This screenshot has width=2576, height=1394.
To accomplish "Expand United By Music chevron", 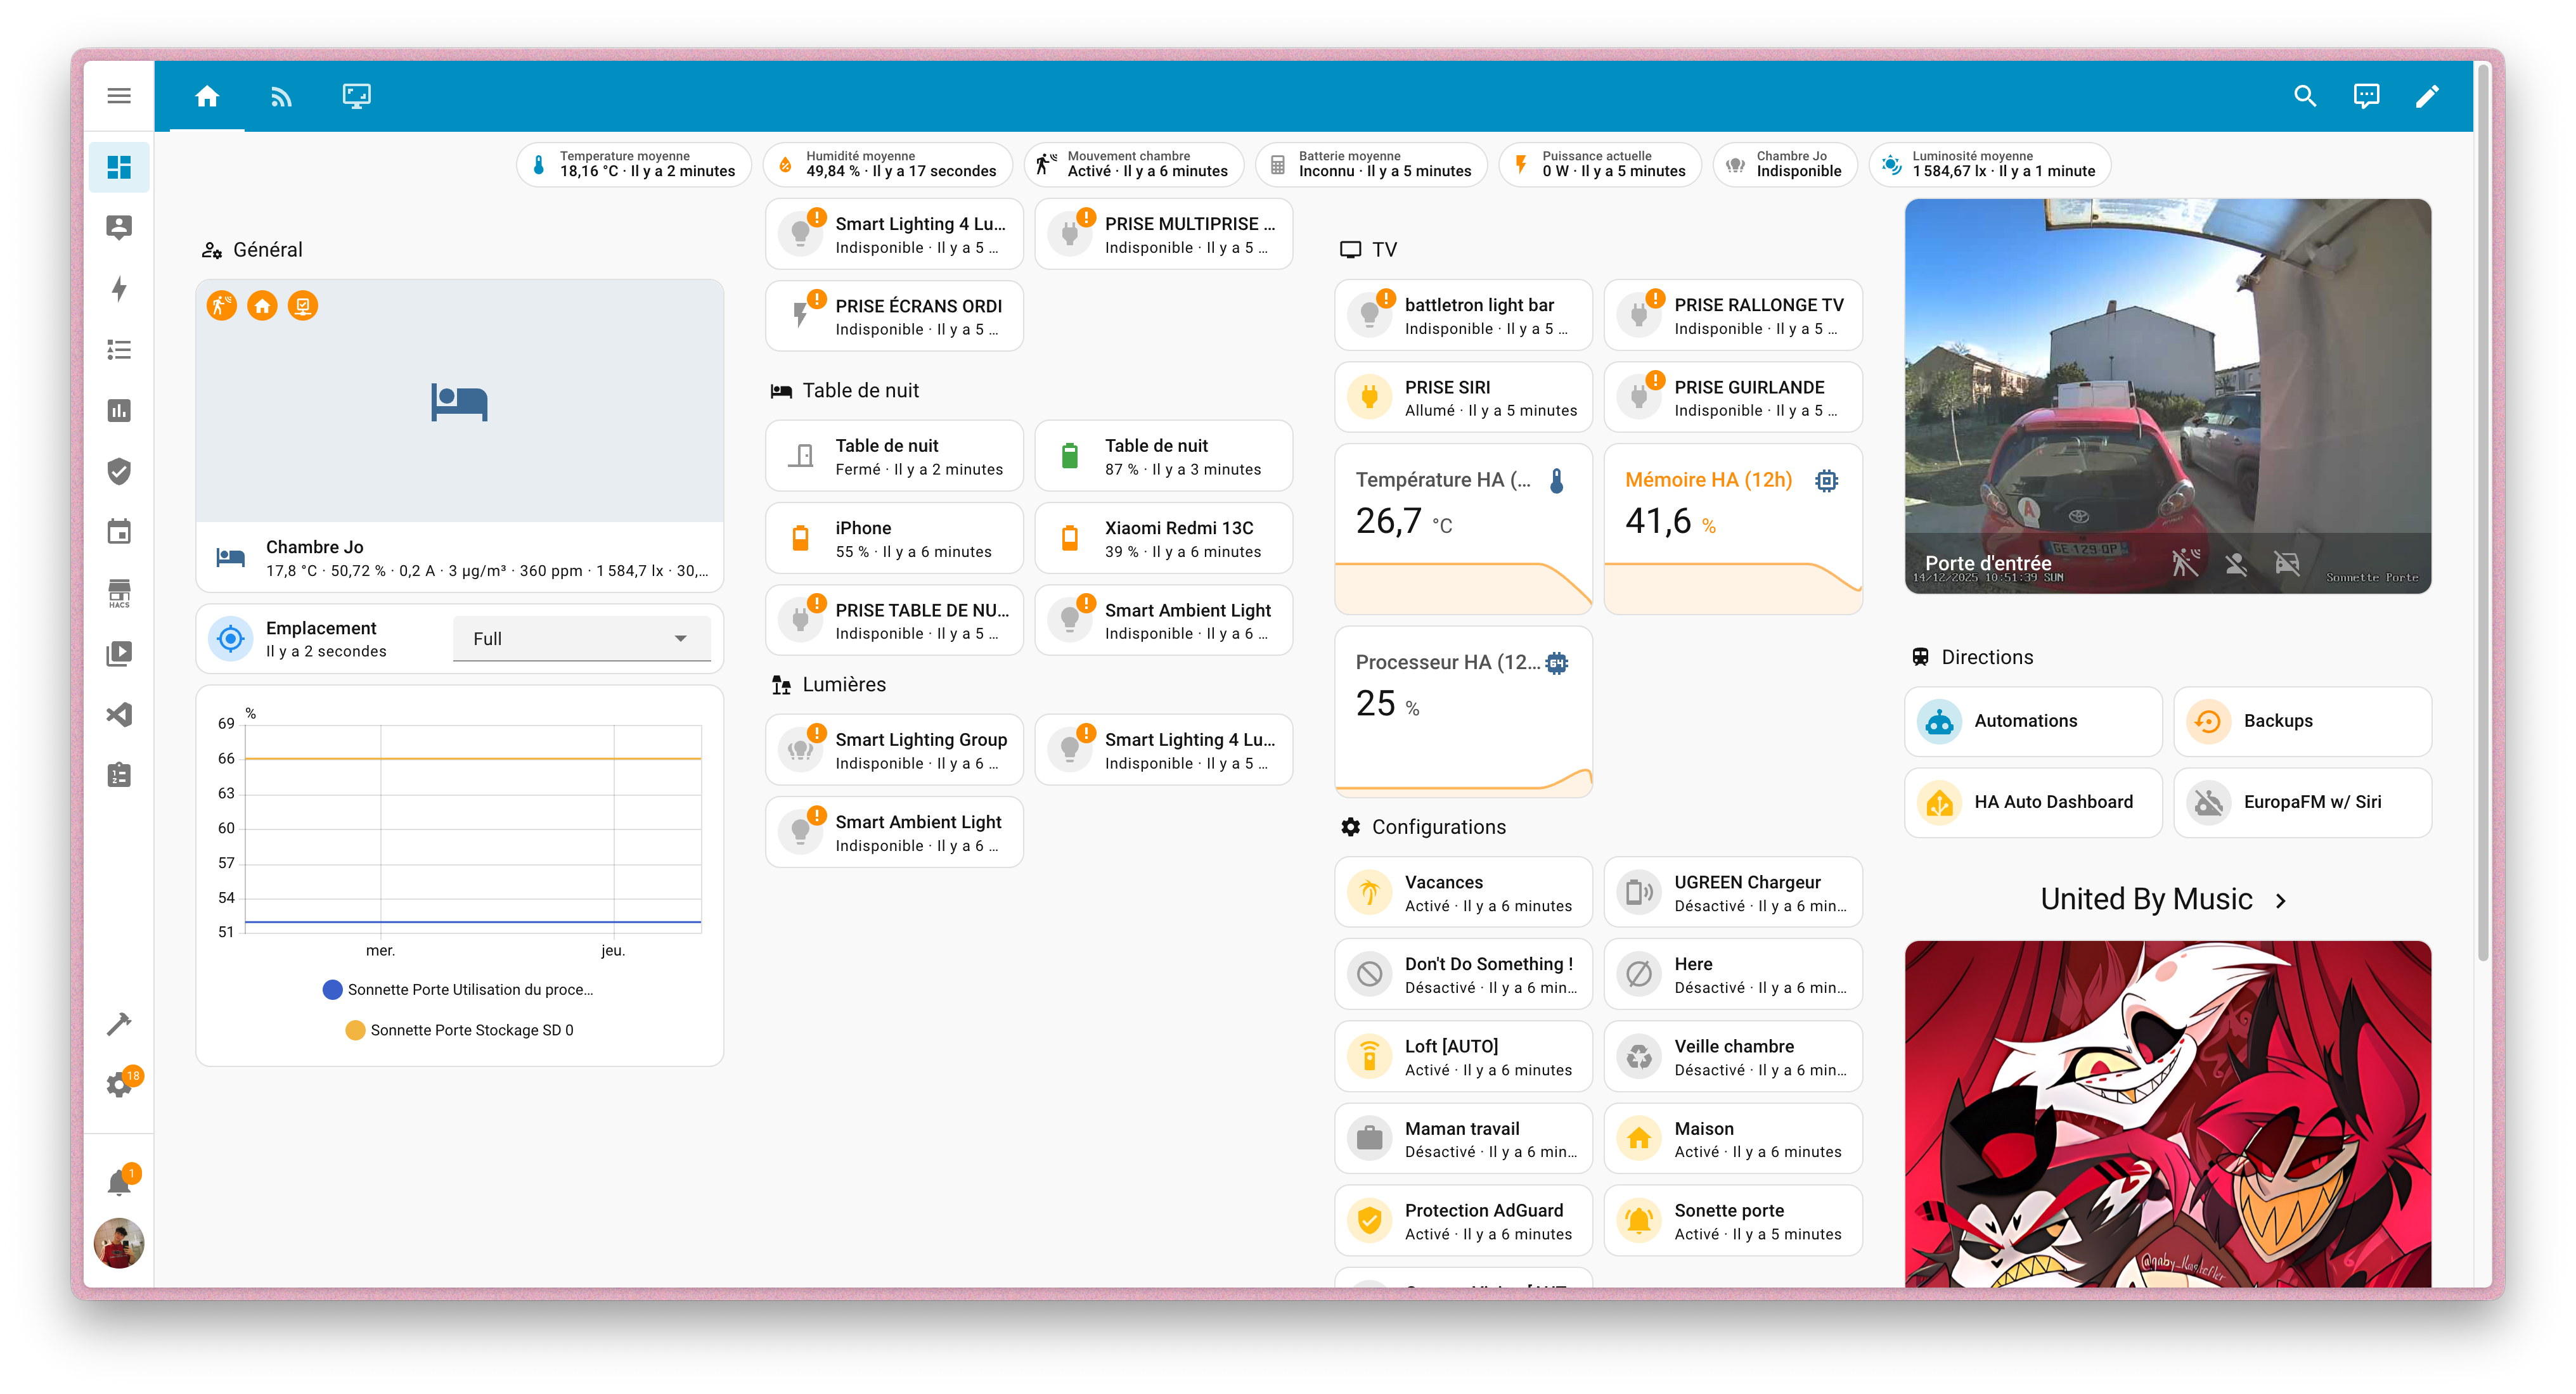I will (x=2280, y=901).
